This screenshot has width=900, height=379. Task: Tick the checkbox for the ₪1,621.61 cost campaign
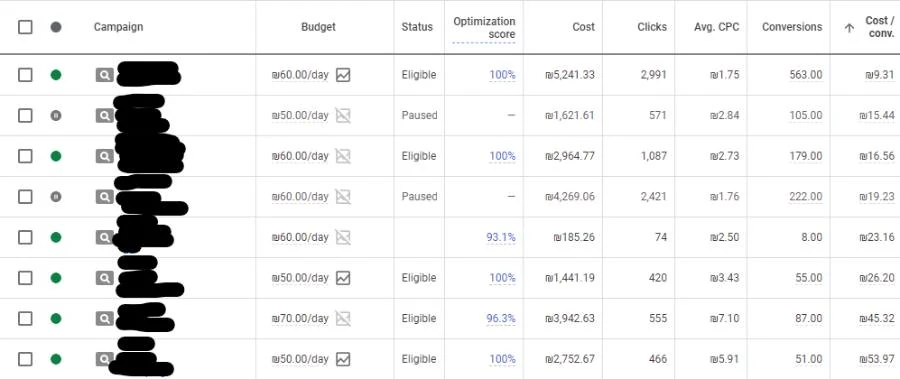click(25, 115)
